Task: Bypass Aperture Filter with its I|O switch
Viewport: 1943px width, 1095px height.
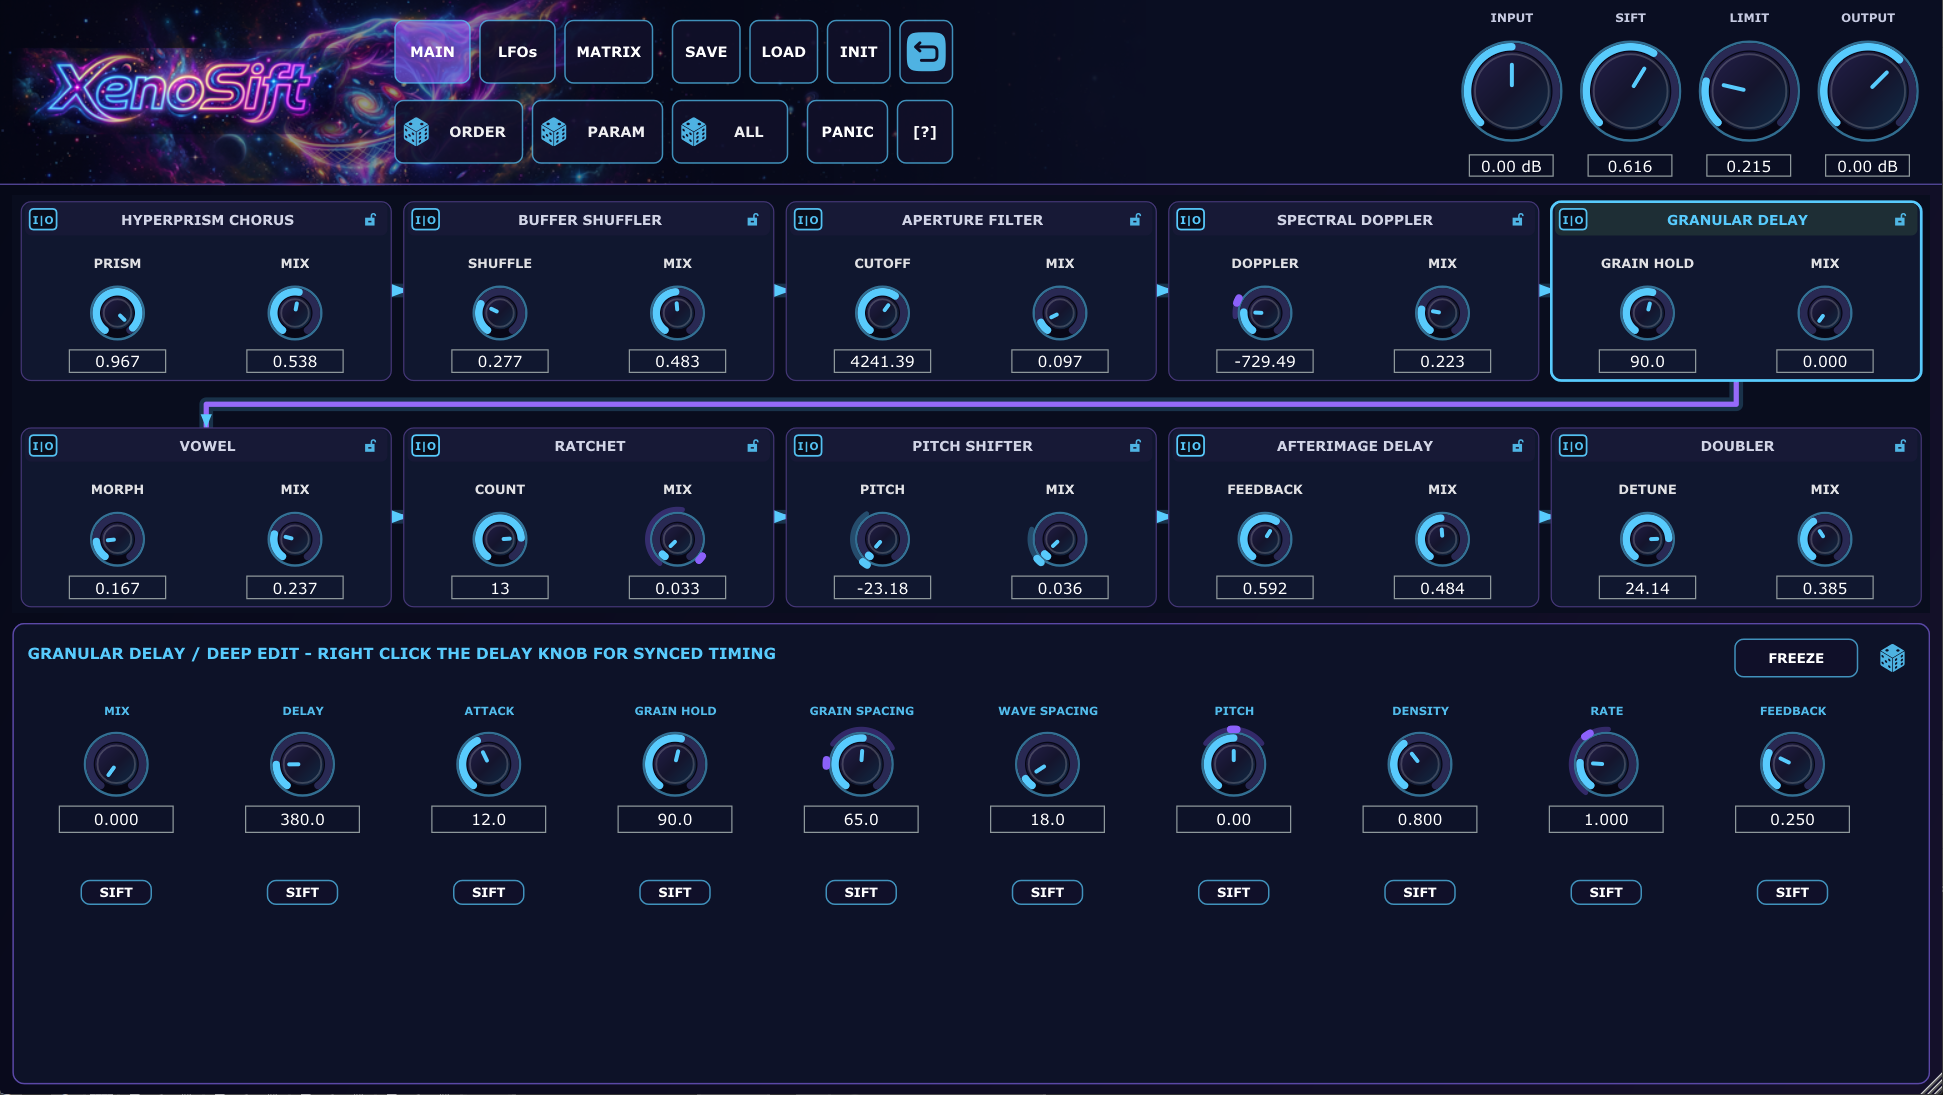Action: (x=808, y=220)
